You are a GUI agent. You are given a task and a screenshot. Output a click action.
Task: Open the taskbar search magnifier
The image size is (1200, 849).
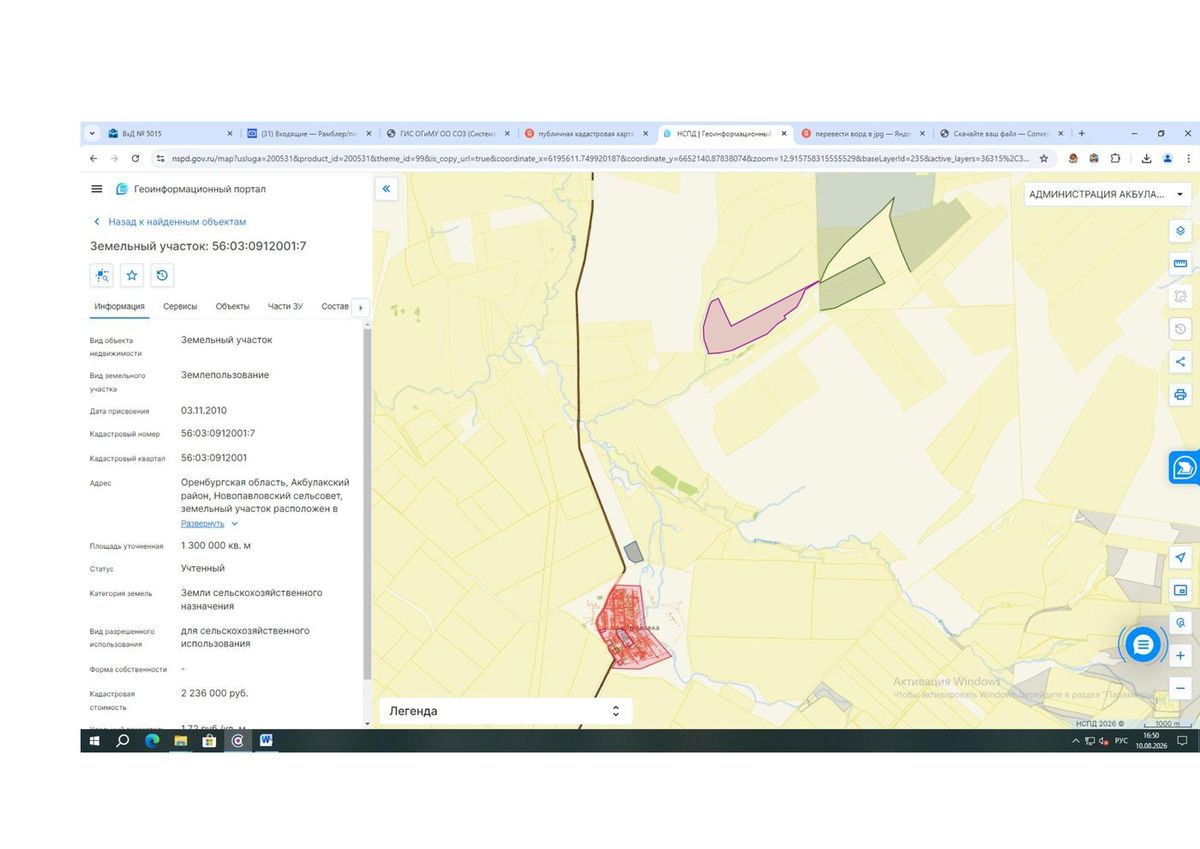tap(123, 741)
